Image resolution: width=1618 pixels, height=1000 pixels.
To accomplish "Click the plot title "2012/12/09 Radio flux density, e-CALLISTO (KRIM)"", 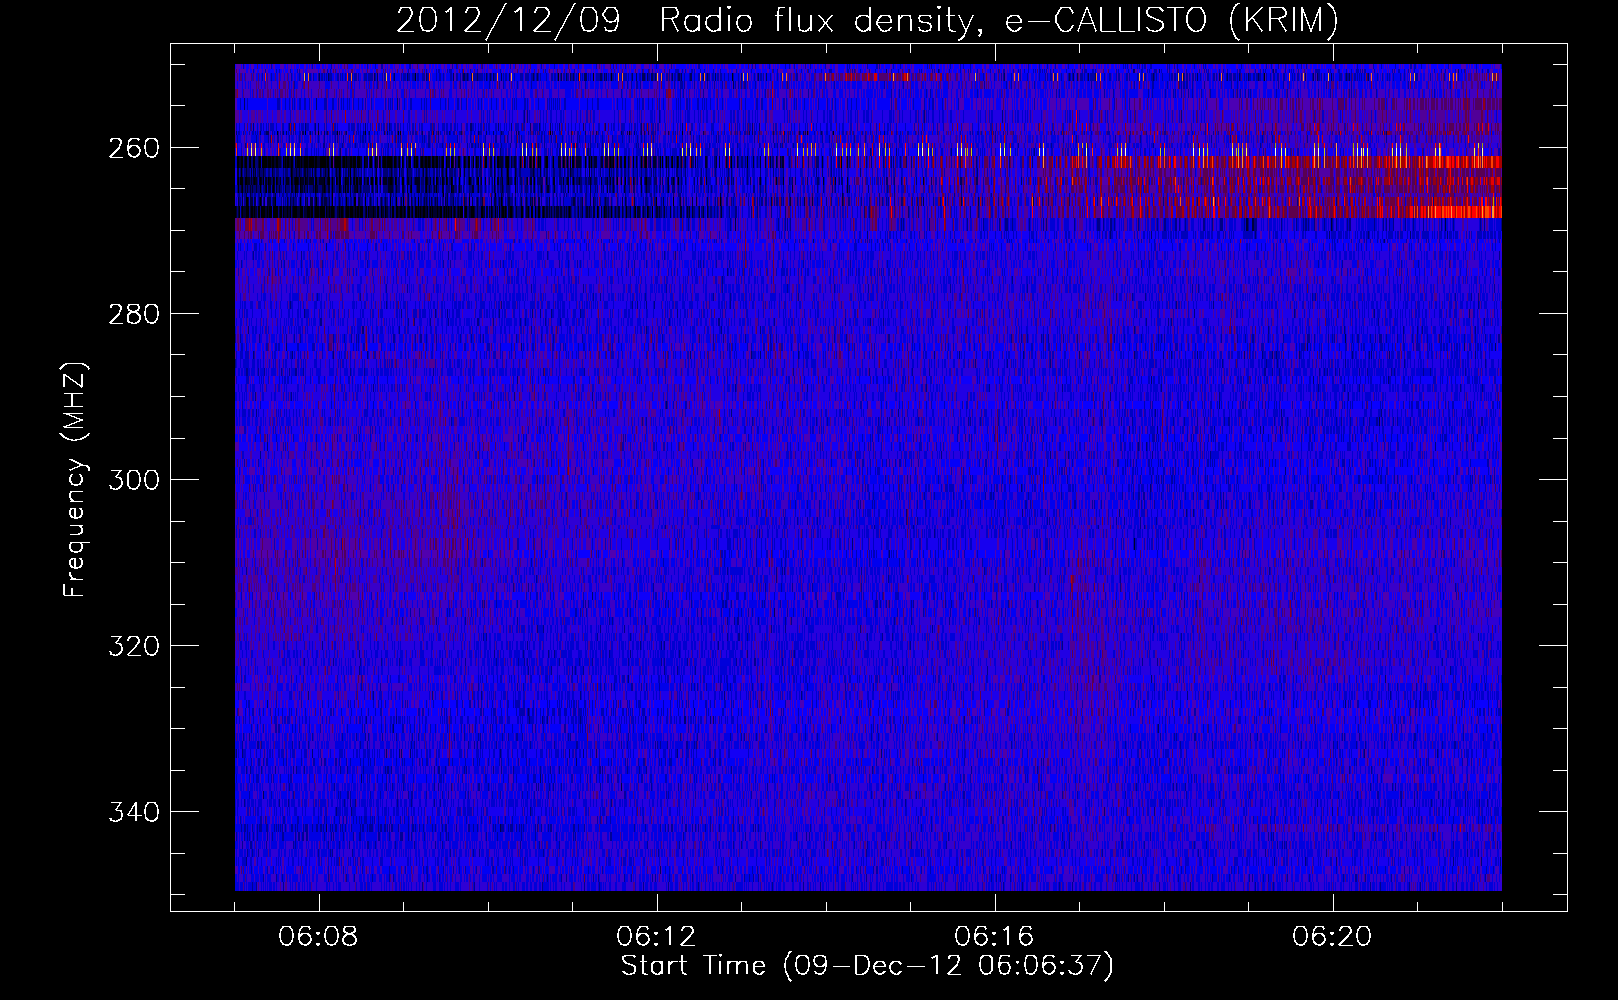I will pos(867,21).
